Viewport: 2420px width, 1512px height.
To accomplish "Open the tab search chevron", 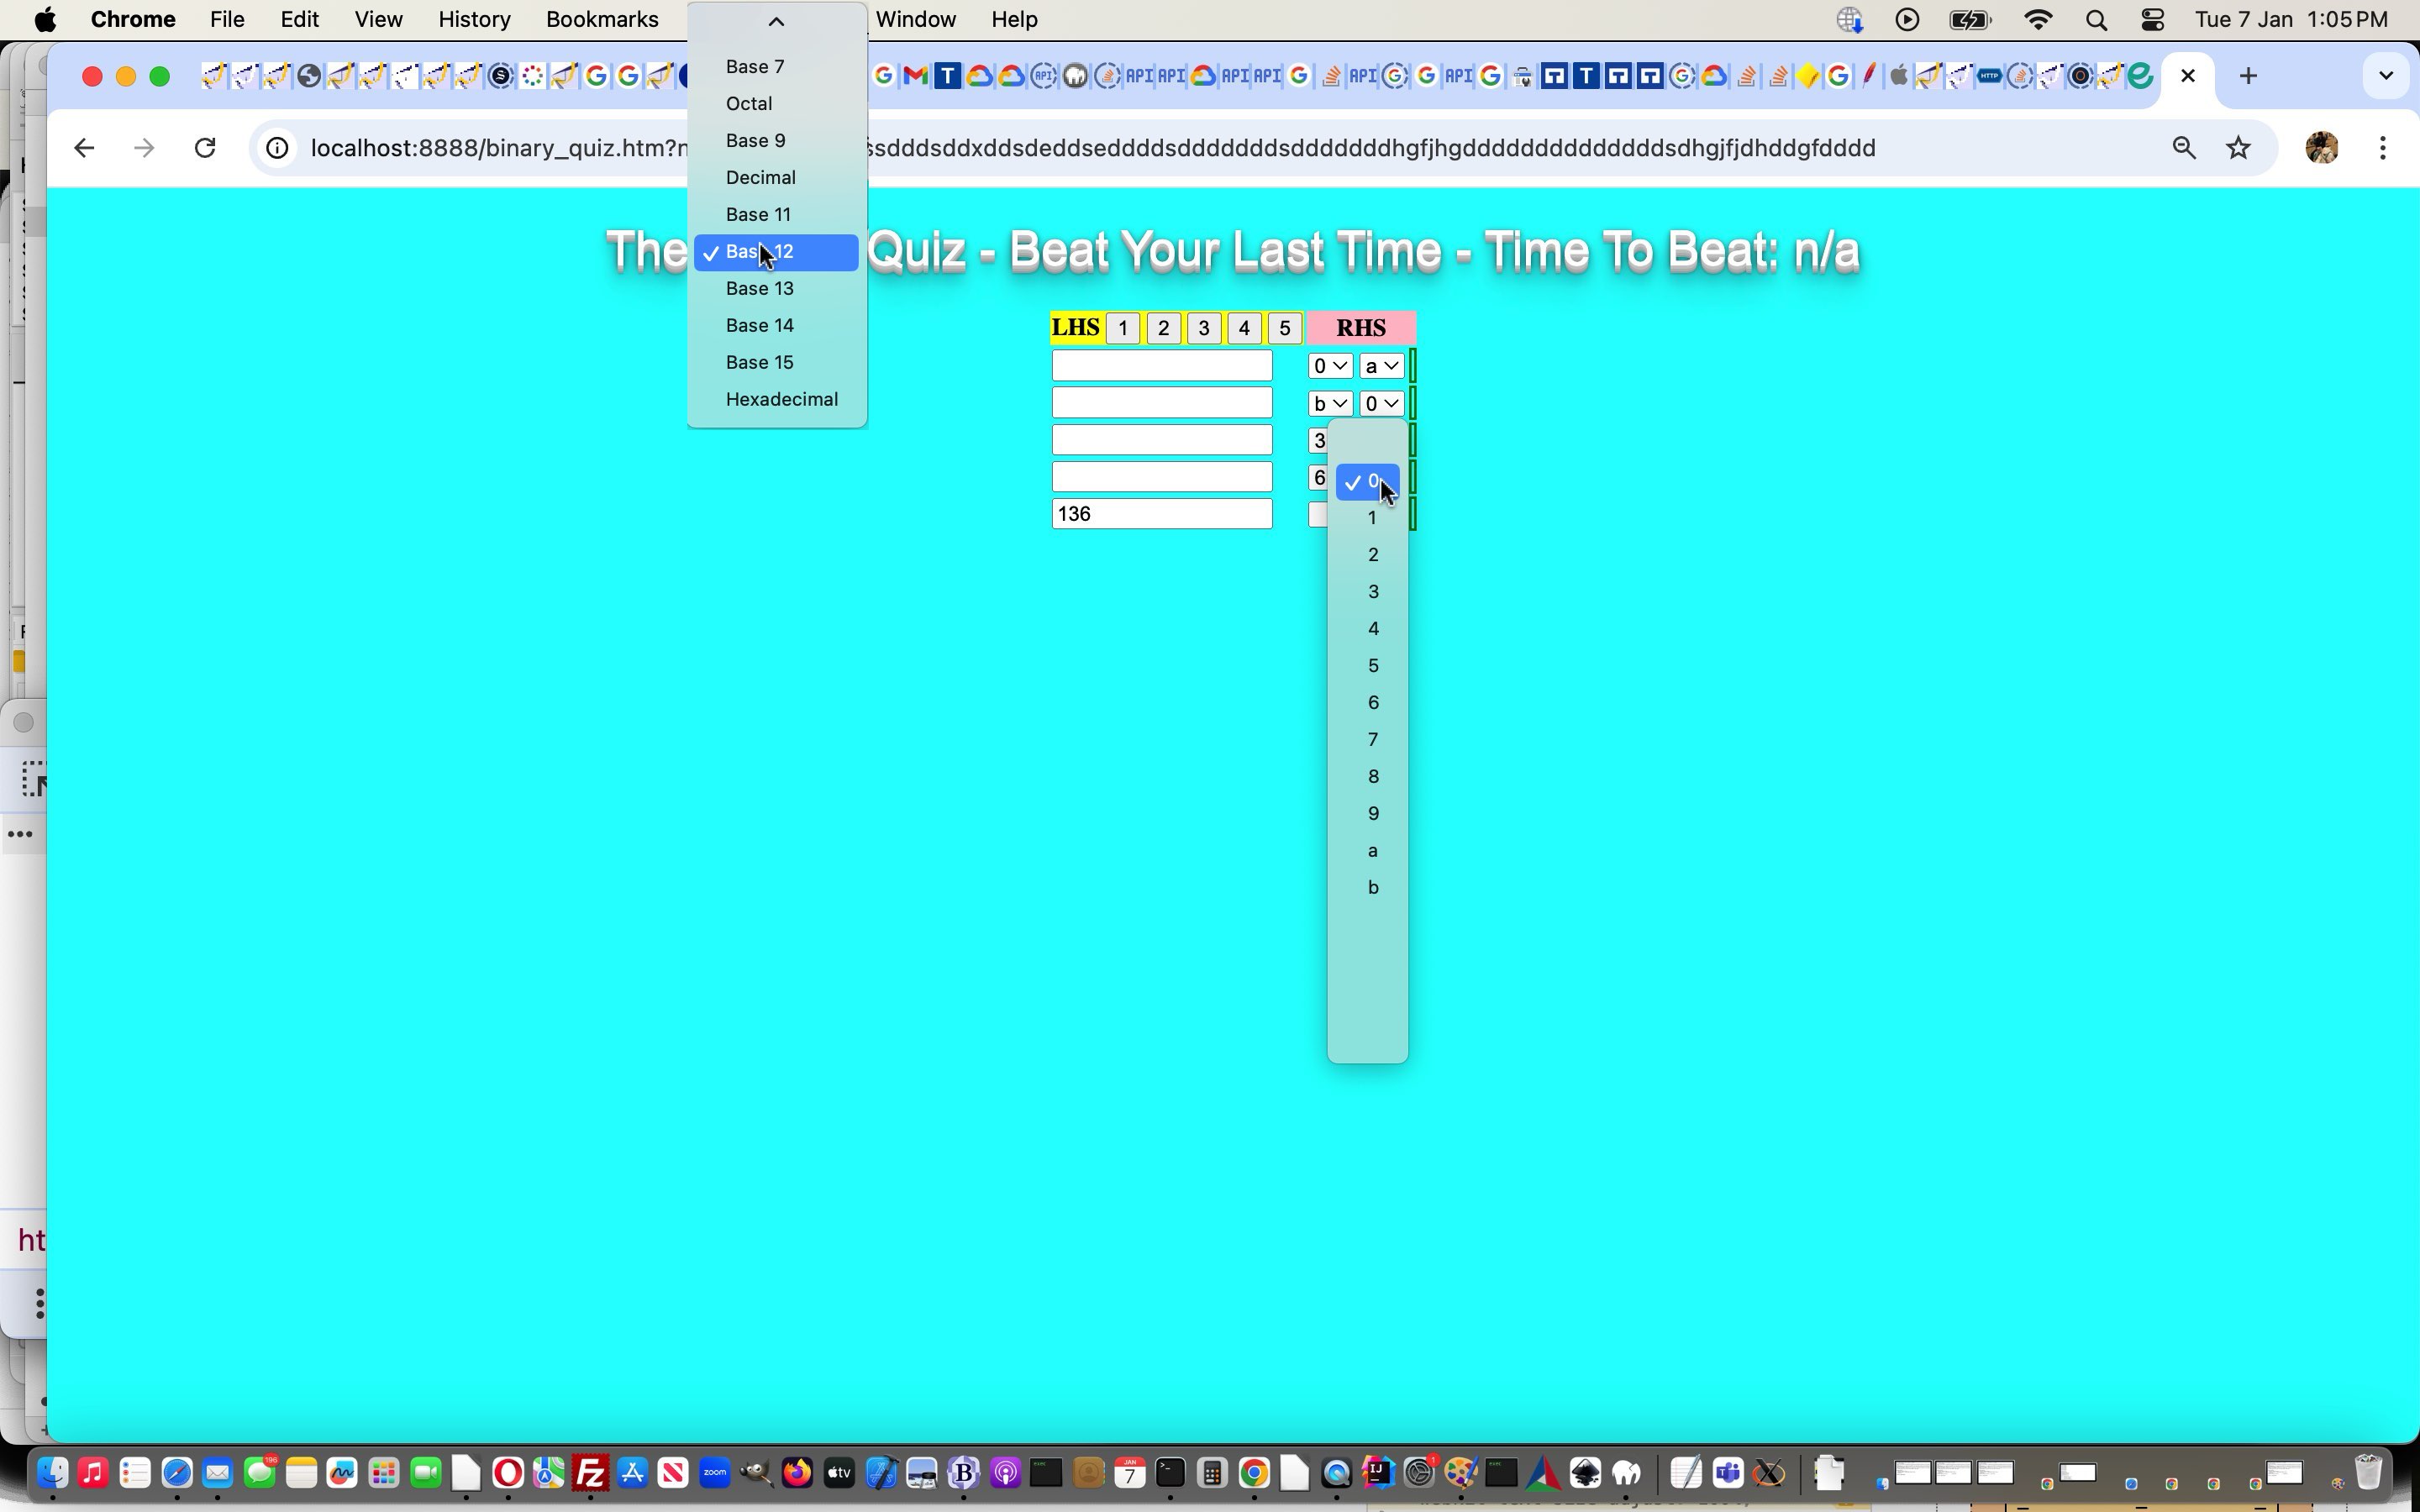I will pos(2386,76).
